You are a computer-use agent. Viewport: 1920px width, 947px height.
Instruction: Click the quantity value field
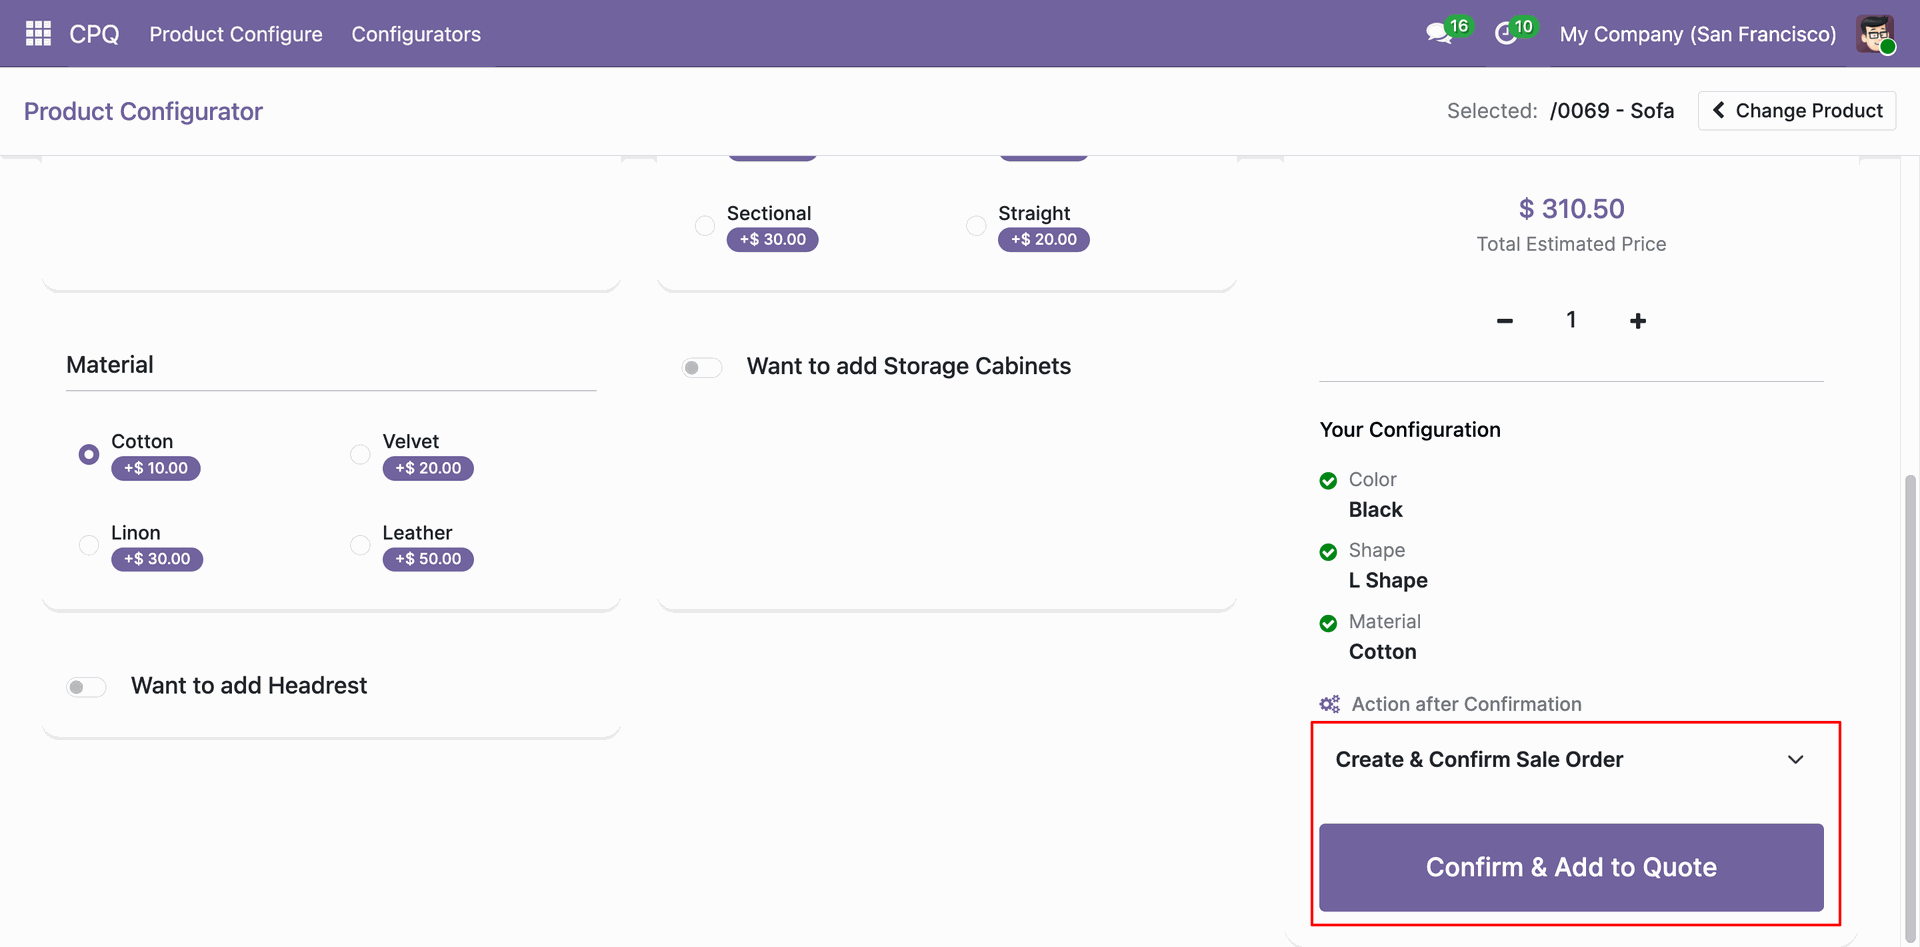(1571, 320)
